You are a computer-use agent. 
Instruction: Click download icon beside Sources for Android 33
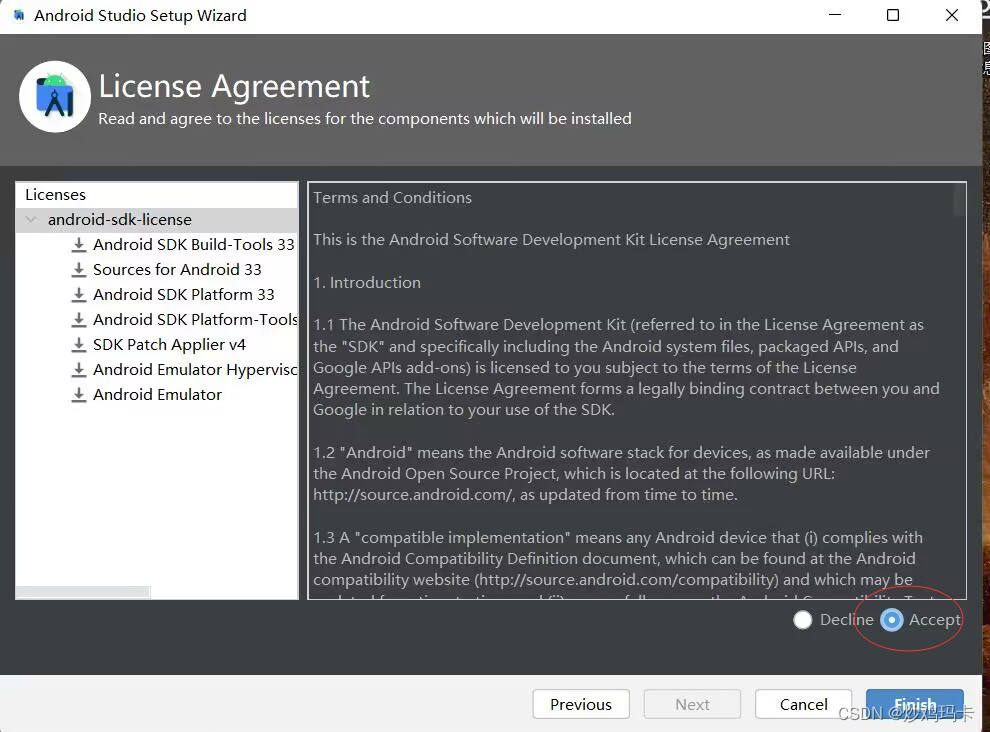(79, 270)
